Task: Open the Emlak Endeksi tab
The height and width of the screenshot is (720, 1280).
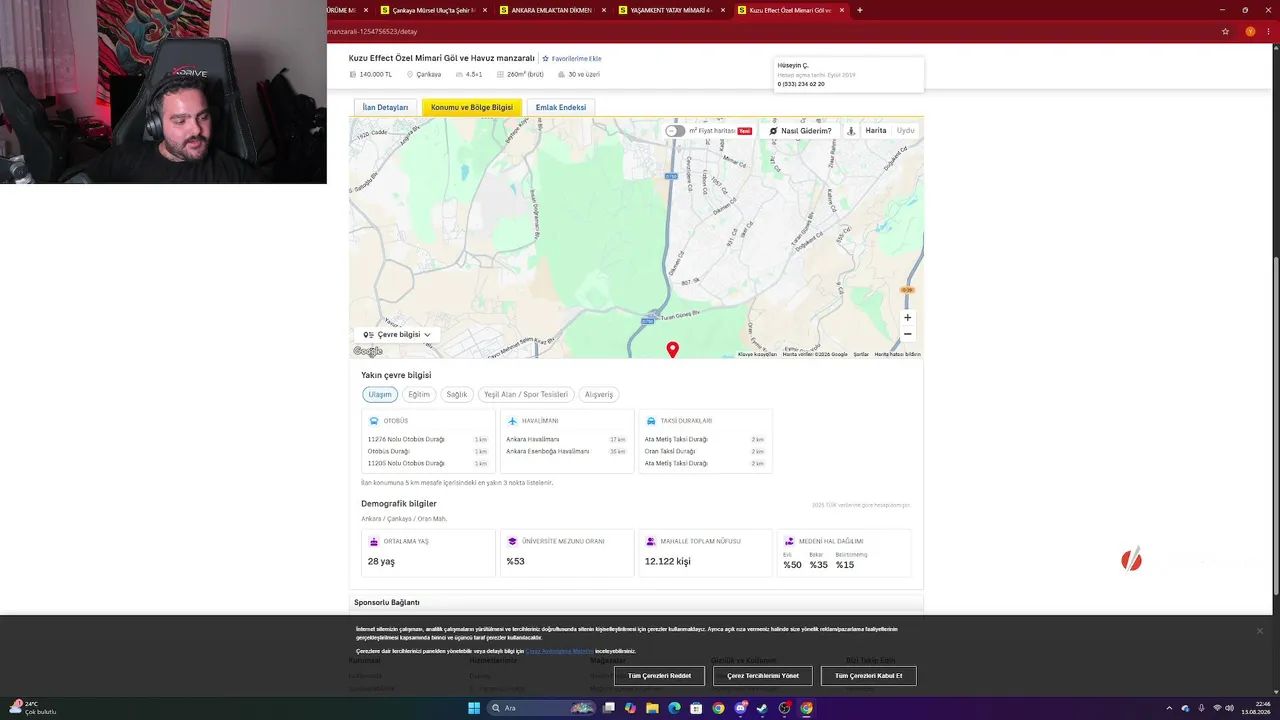Action: (x=561, y=107)
